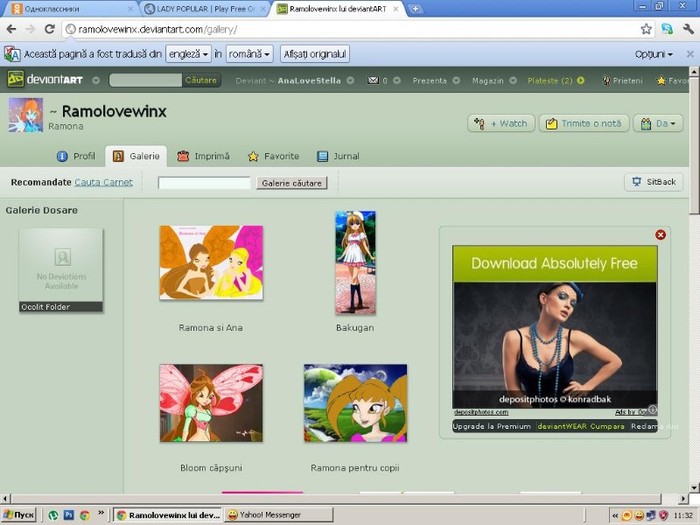Open a new browser tab
The width and height of the screenshot is (700, 525).
pyautogui.click(x=415, y=9)
